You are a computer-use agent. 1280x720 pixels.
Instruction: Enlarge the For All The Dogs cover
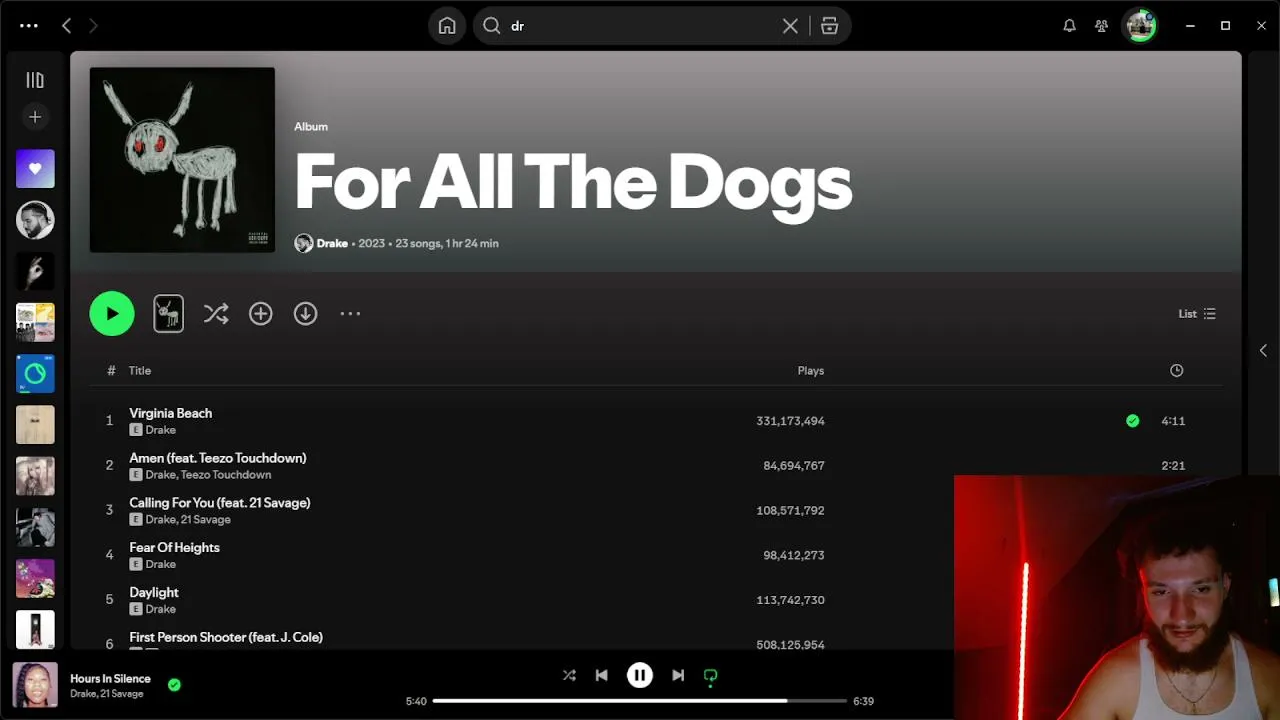182,160
